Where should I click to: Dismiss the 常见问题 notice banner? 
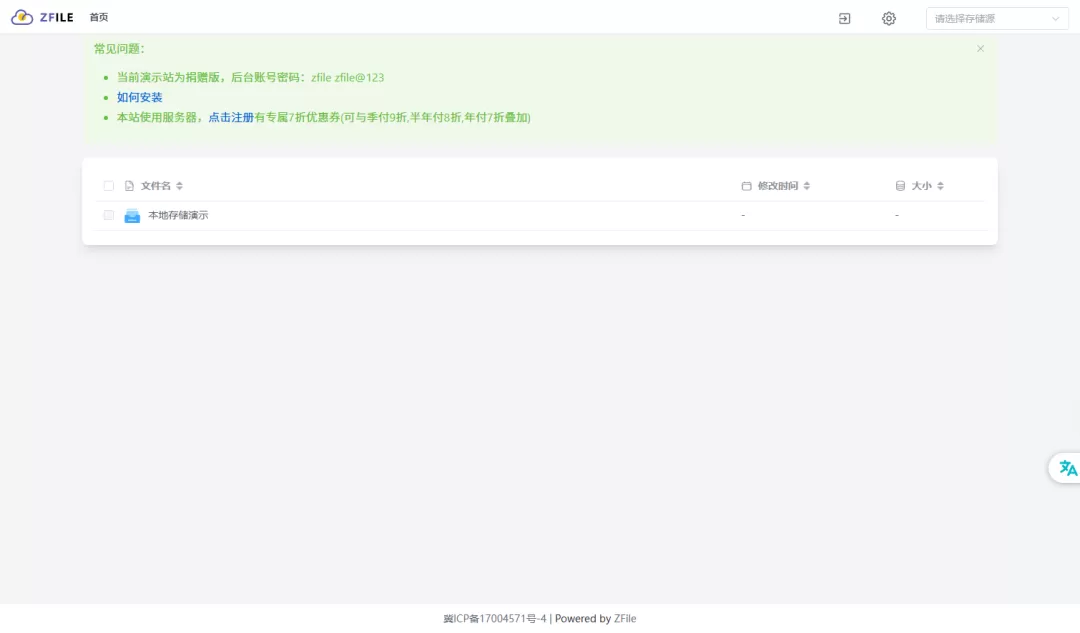980,48
